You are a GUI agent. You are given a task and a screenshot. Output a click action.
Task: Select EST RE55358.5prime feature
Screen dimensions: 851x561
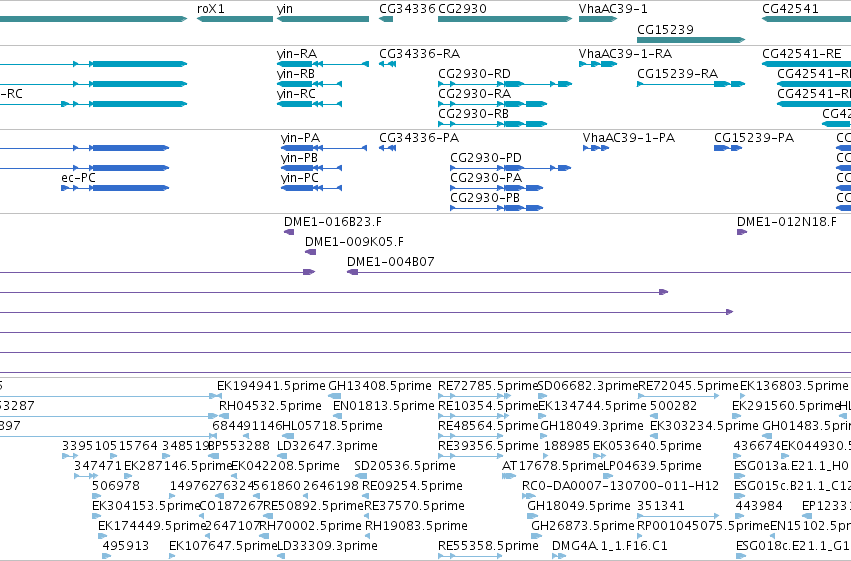click(471, 556)
